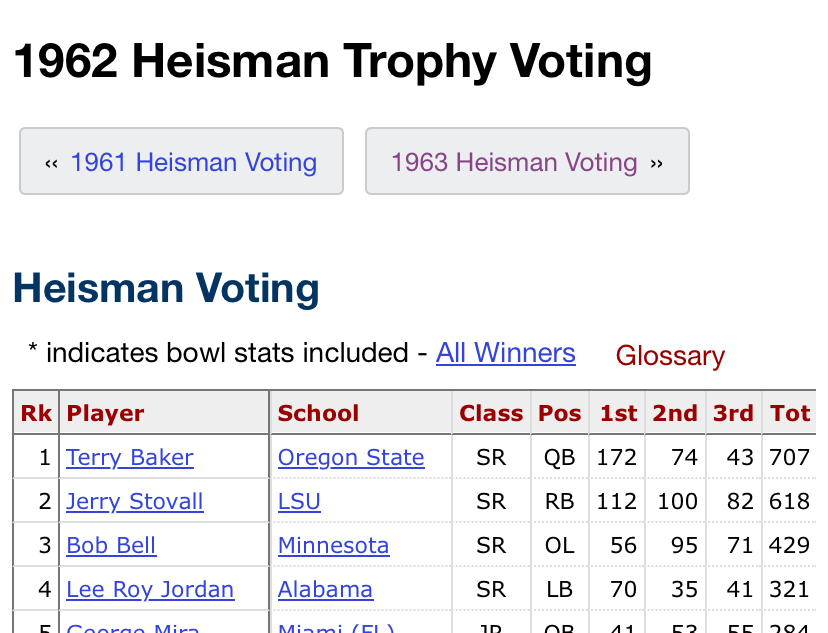Open the Oregon State school page
The height and width of the screenshot is (633, 828).
351,458
